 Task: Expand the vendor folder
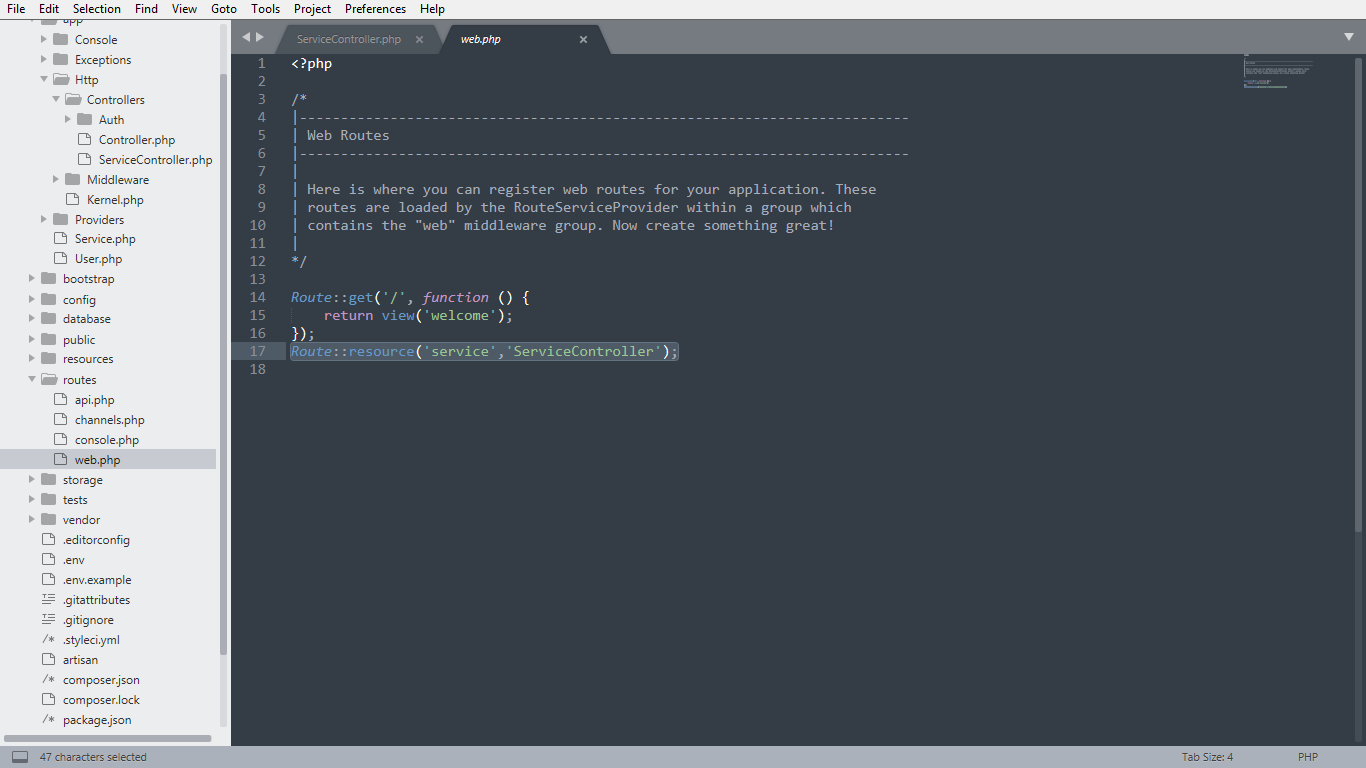(x=32, y=520)
